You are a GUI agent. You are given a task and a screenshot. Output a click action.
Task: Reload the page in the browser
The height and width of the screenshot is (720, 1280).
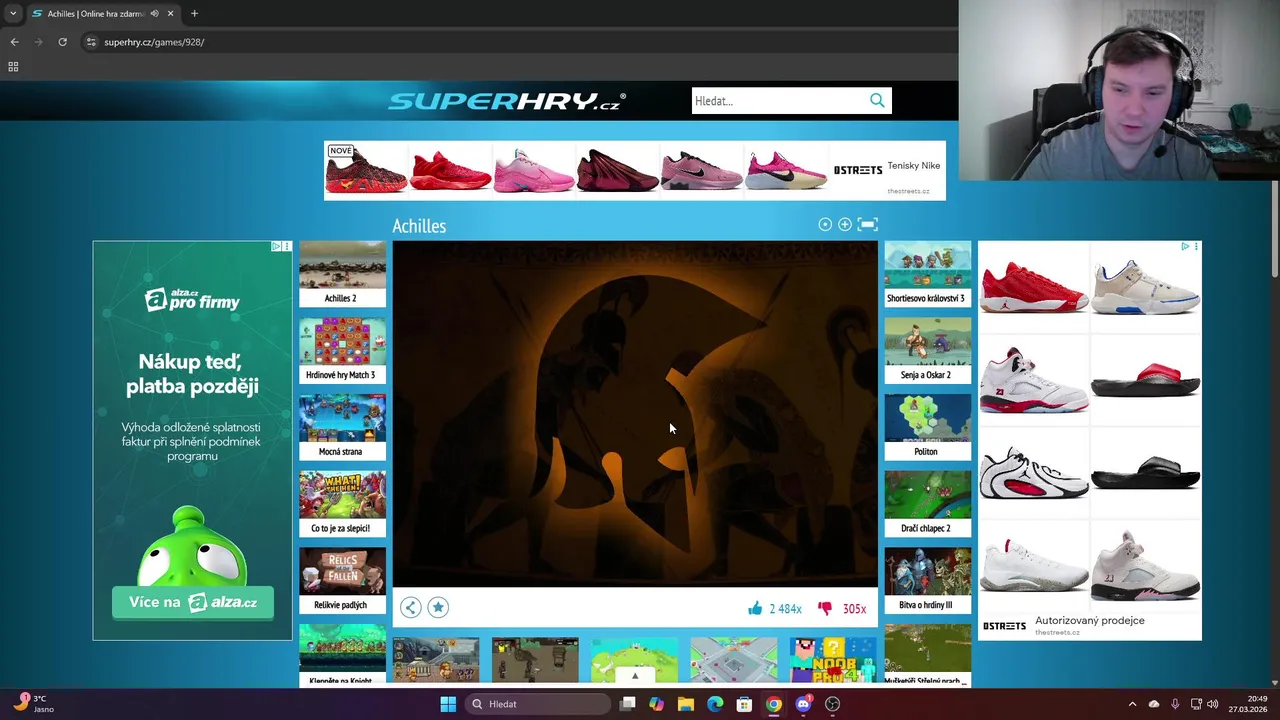[x=62, y=42]
